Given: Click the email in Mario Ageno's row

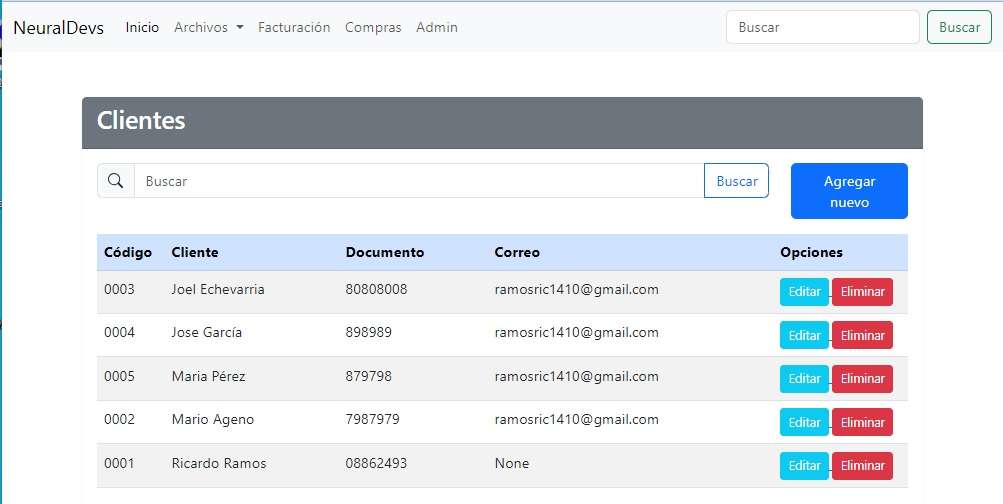Looking at the screenshot, I should point(576,420).
